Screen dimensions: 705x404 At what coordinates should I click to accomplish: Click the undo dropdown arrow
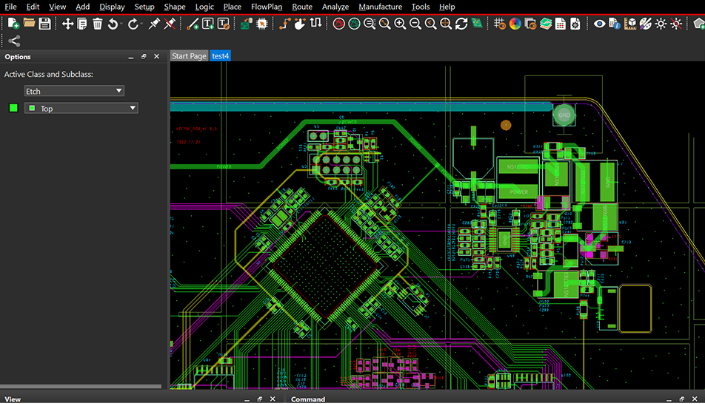(x=121, y=24)
